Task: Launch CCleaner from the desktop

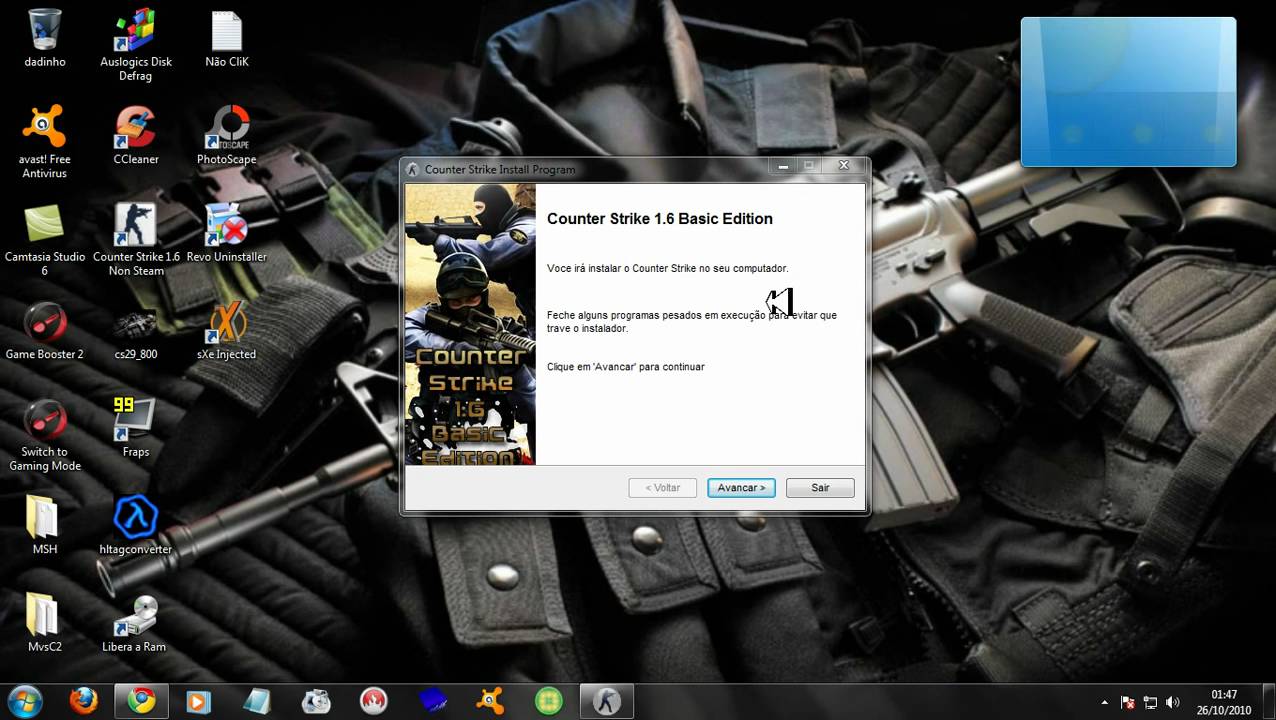Action: coord(136,136)
